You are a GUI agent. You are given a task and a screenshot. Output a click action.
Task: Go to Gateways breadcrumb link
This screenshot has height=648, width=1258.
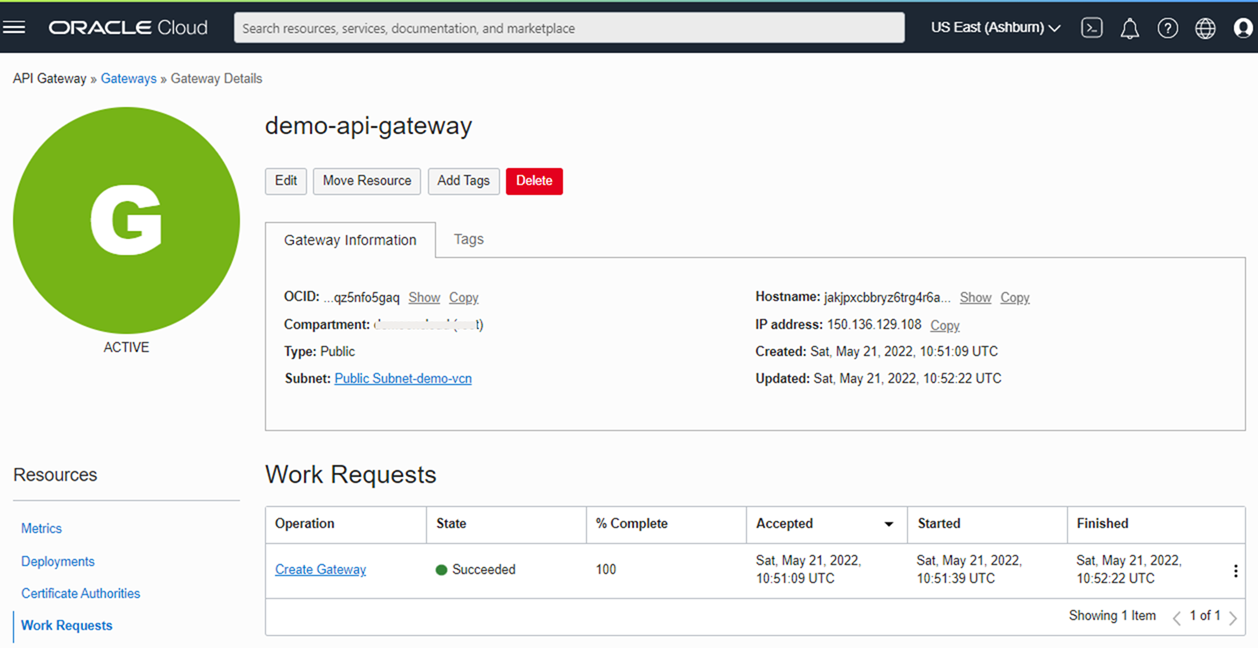[x=128, y=78]
